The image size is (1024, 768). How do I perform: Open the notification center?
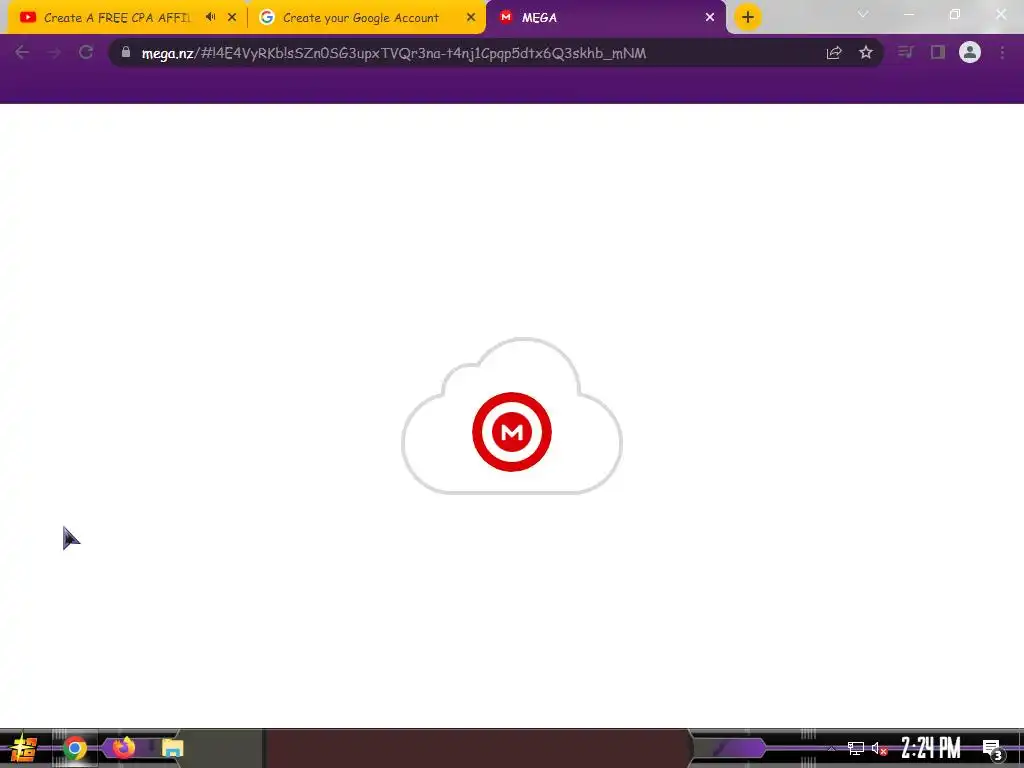992,750
